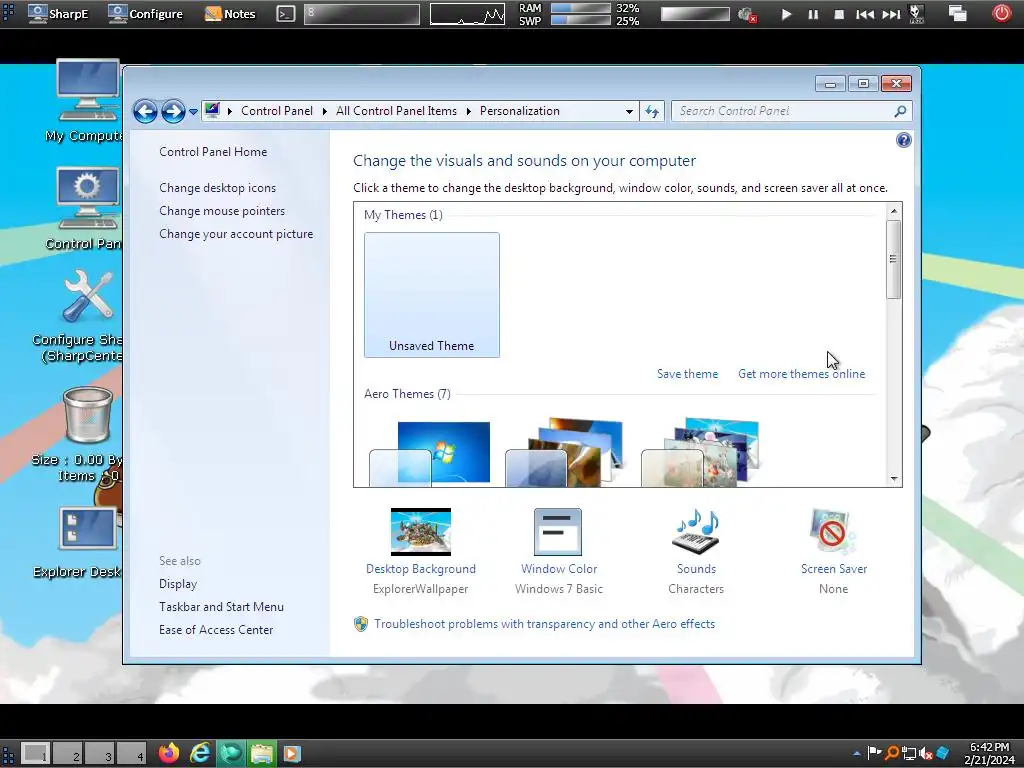Start media playback with the play button
The width and height of the screenshot is (1024, 768).
tap(786, 14)
